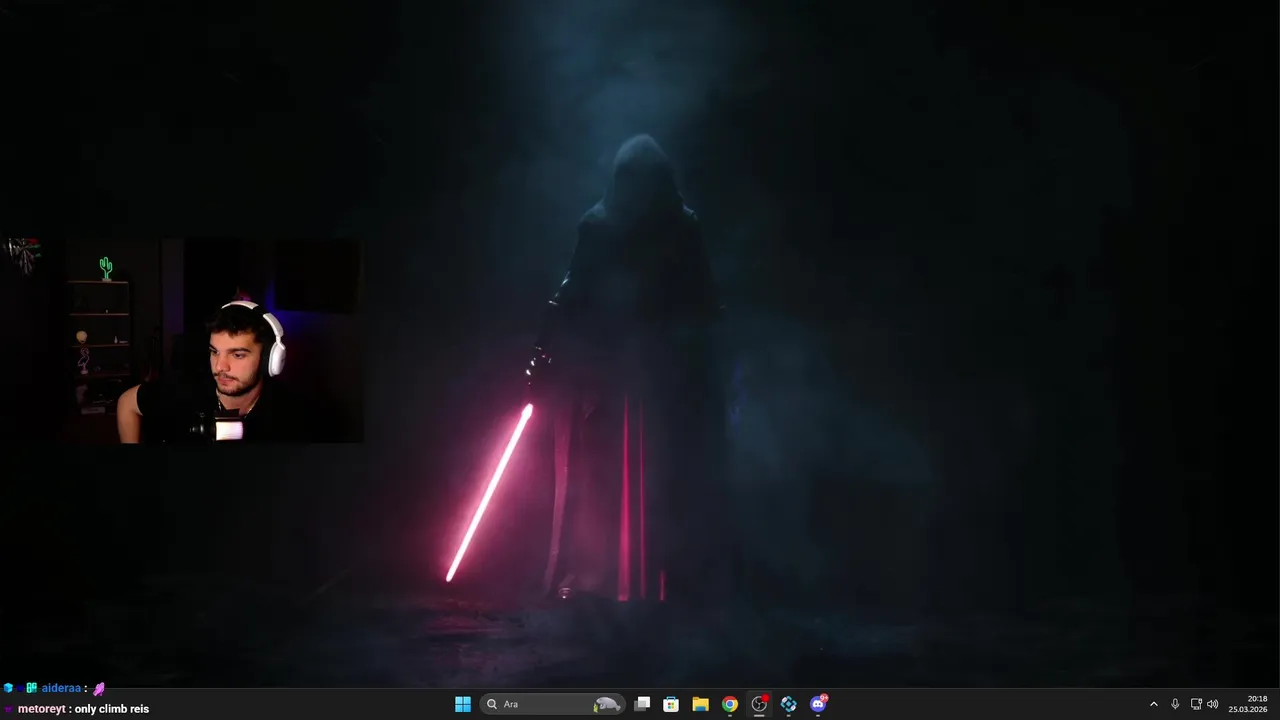Click the webcam overlay of the streamer

(x=182, y=340)
